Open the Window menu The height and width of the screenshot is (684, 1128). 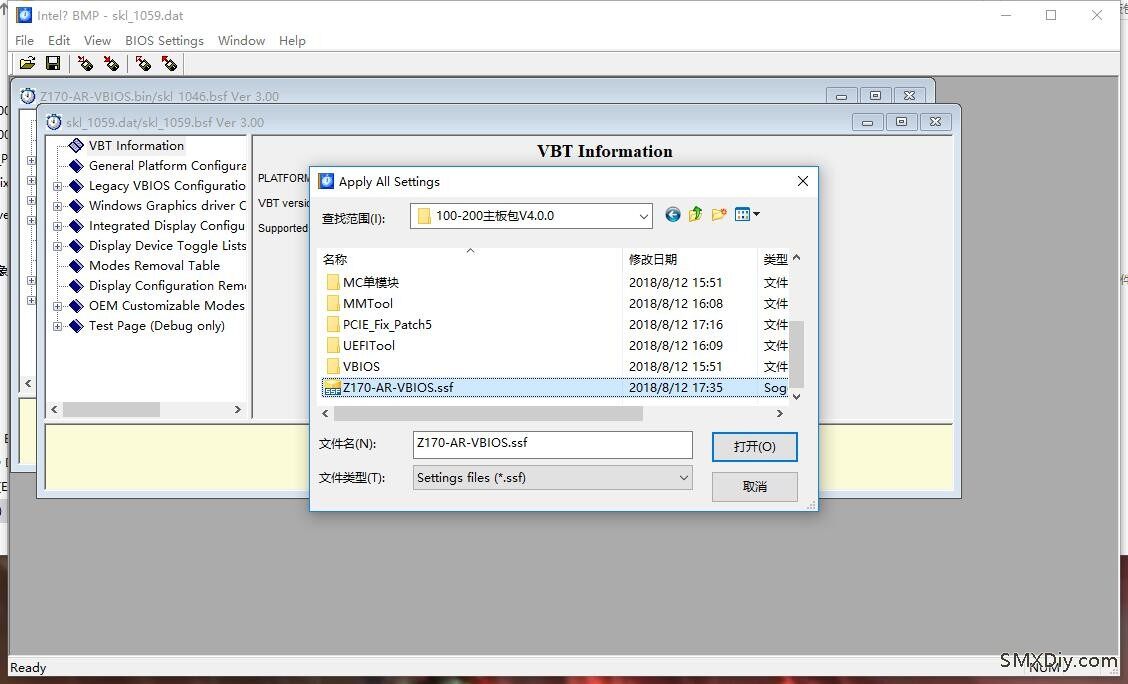[242, 40]
